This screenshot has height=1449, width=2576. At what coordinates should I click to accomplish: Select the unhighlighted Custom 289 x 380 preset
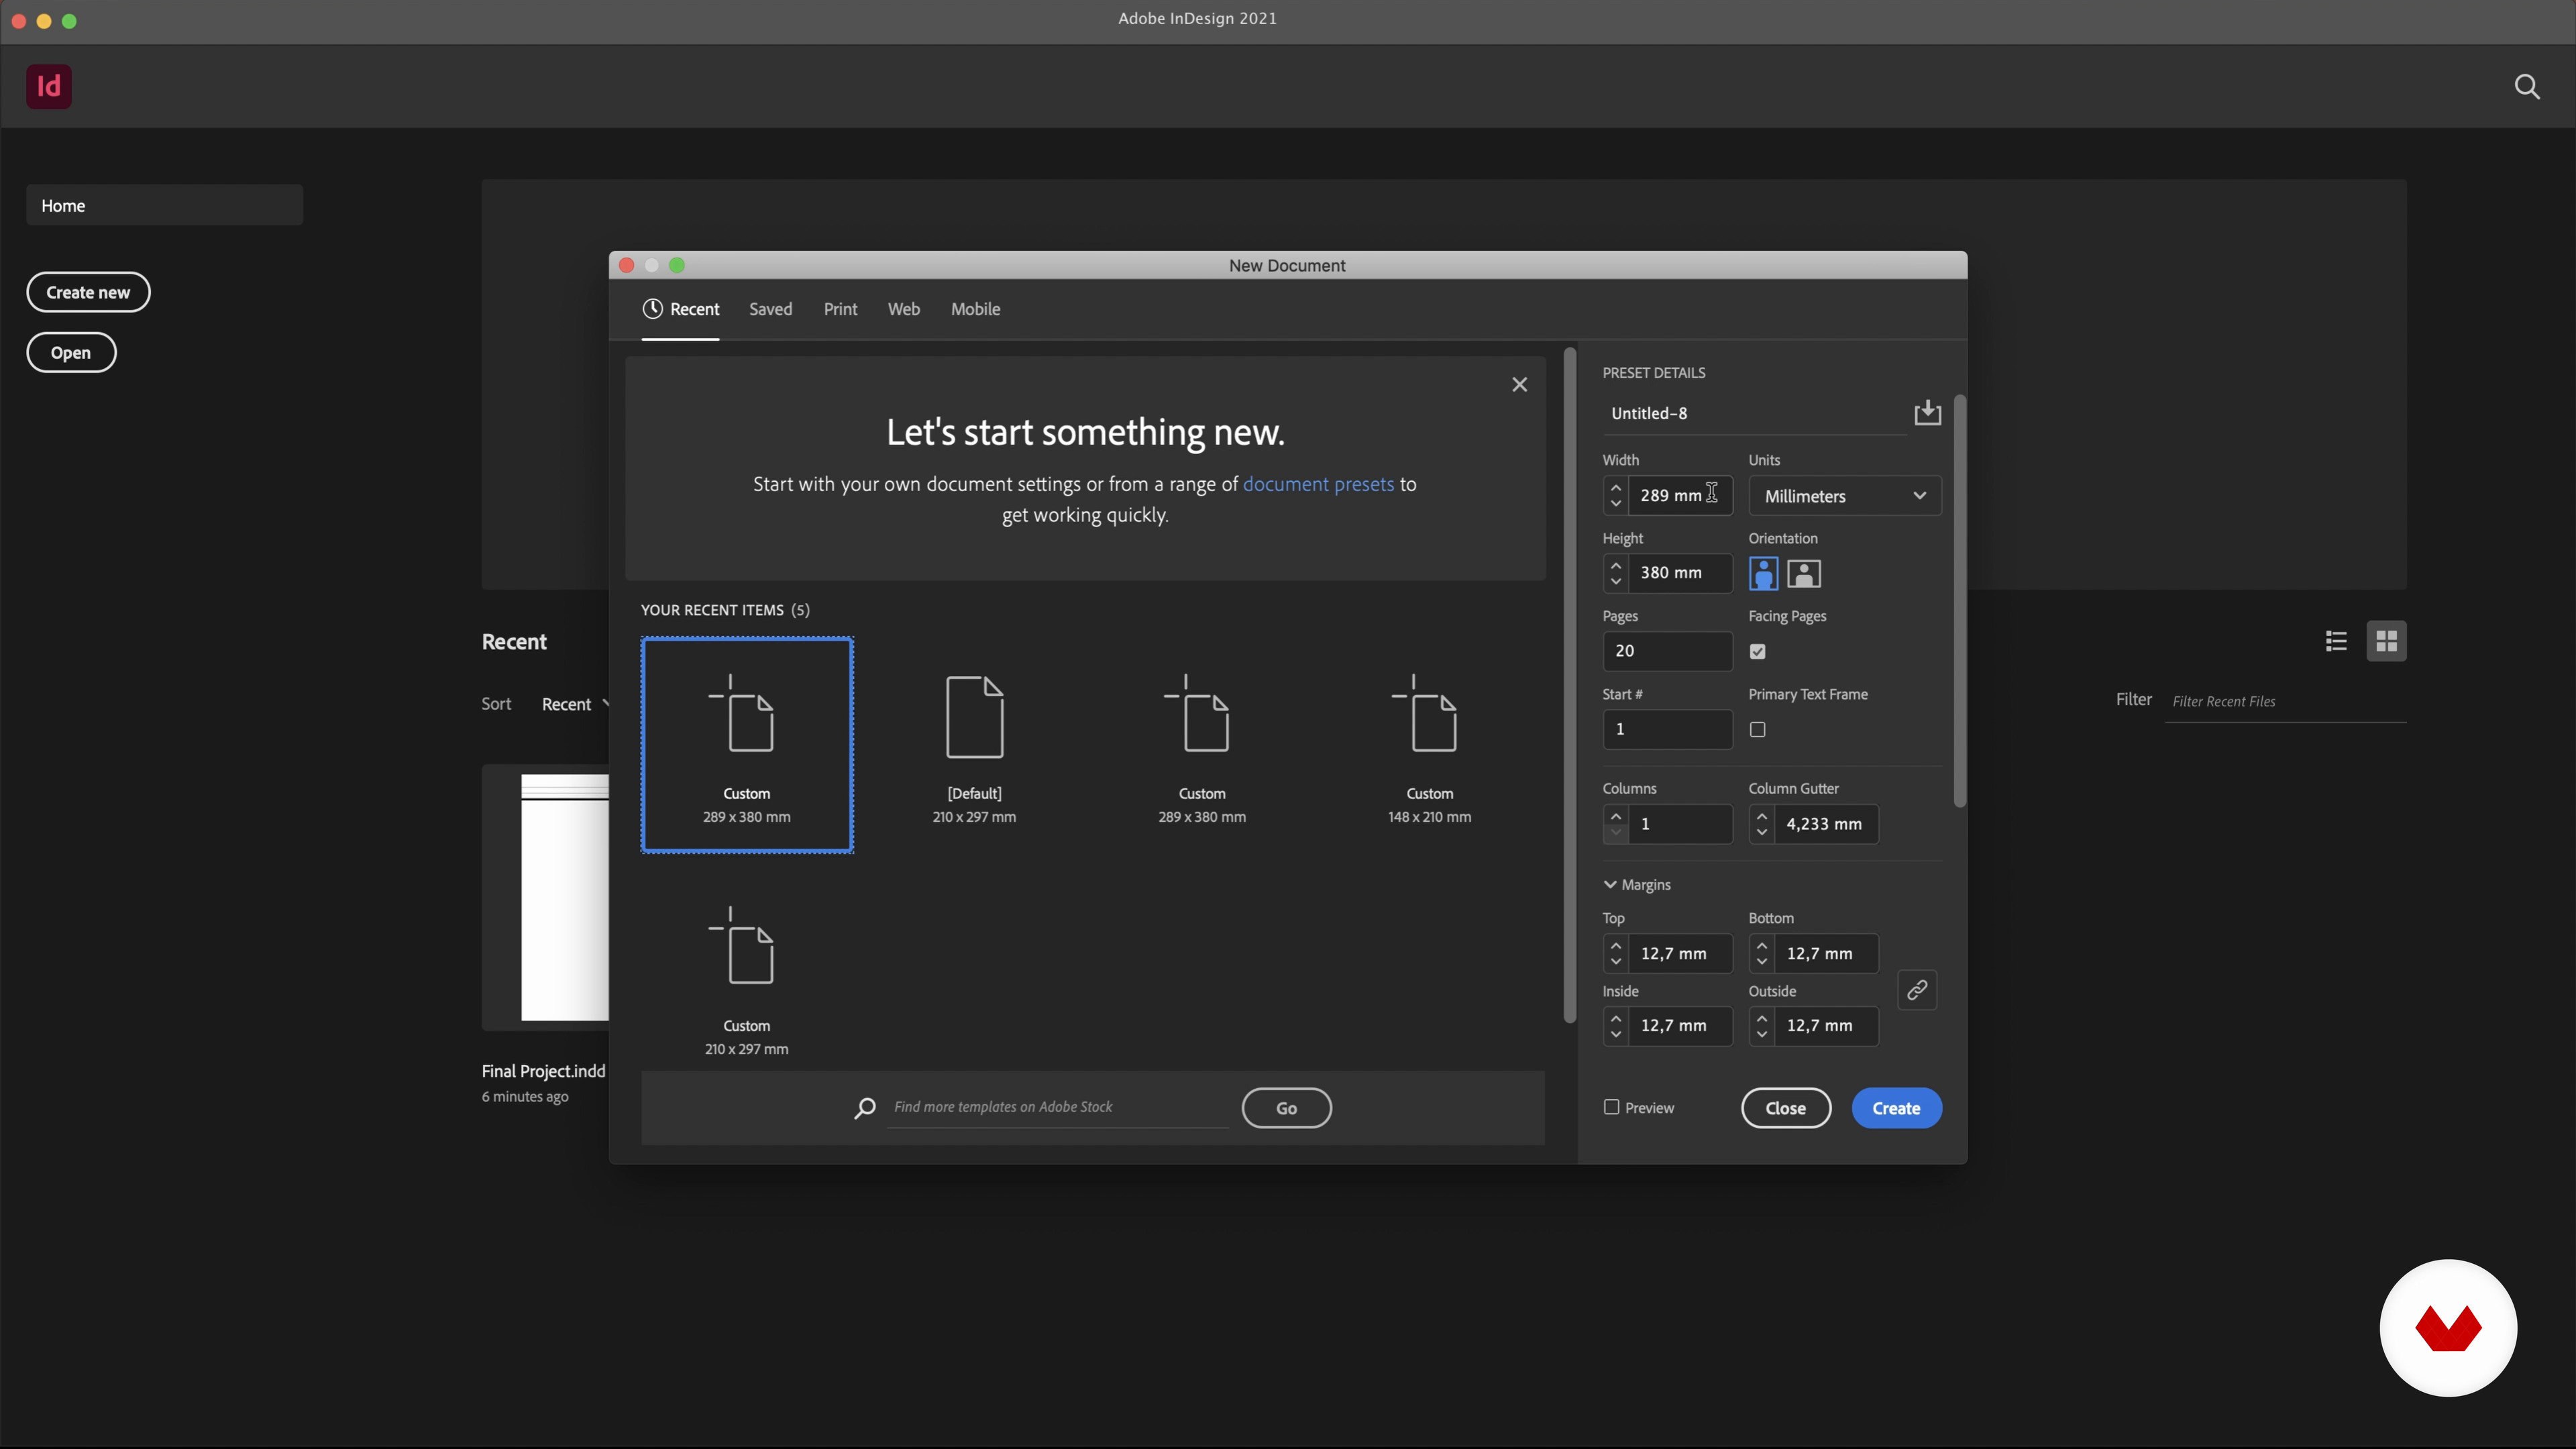point(1202,745)
